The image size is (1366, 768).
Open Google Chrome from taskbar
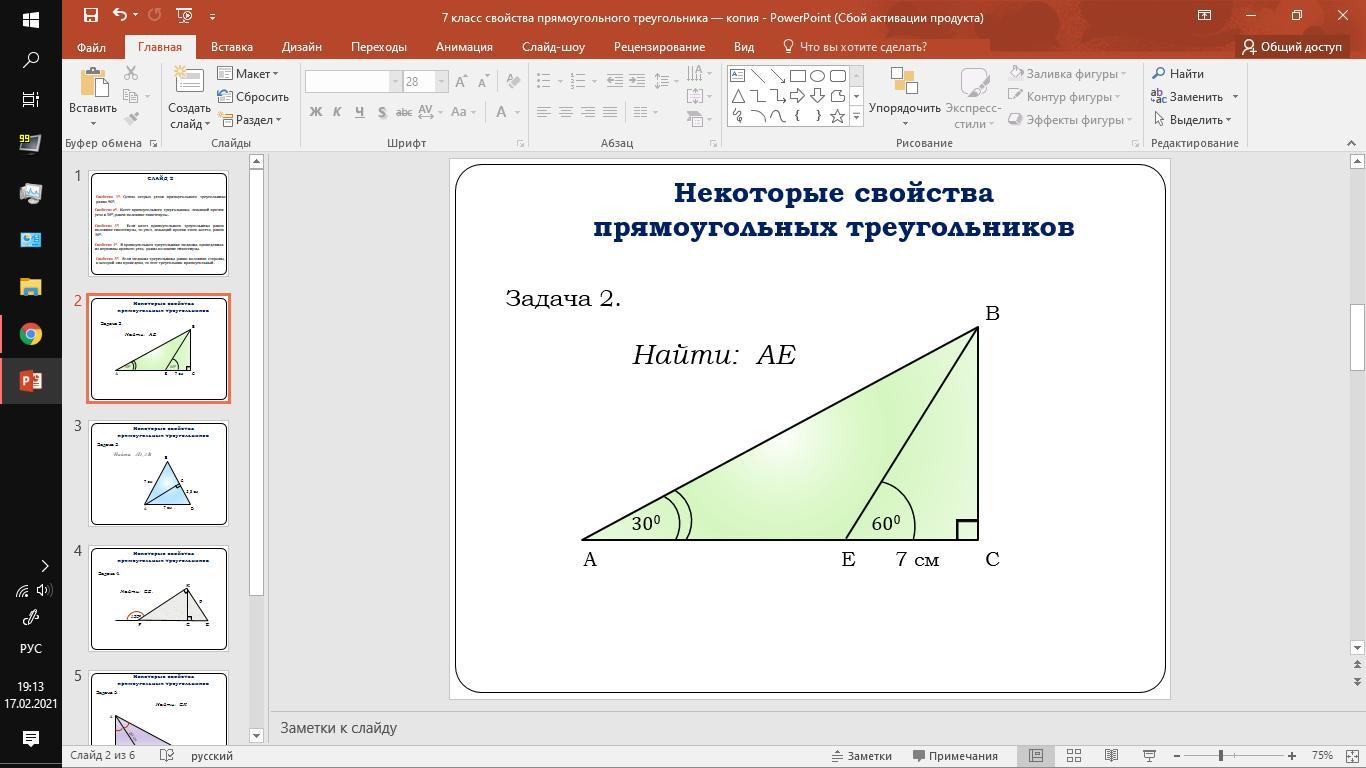click(x=30, y=334)
